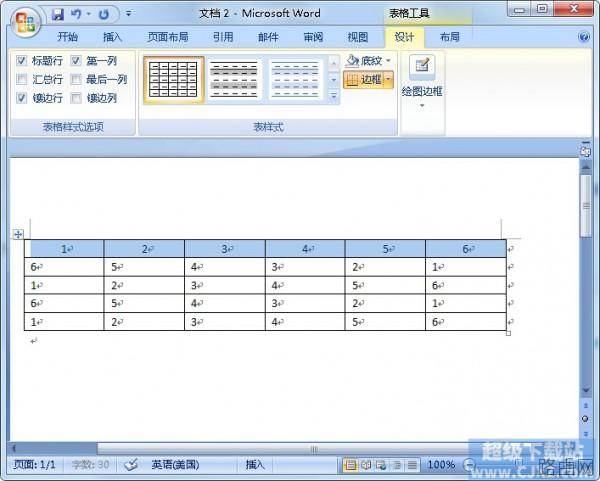The image size is (600, 481).
Task: Expand the full table styles gallery
Action: (x=334, y=96)
